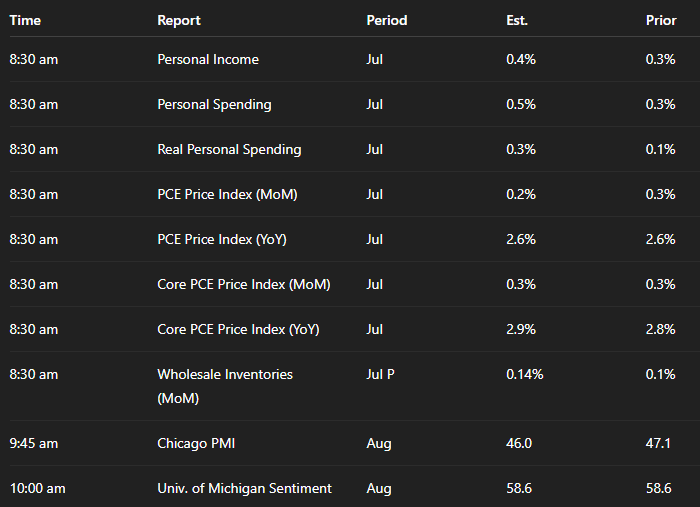Click the Jul P period cell
Image resolution: width=700 pixels, height=507 pixels.
(380, 374)
